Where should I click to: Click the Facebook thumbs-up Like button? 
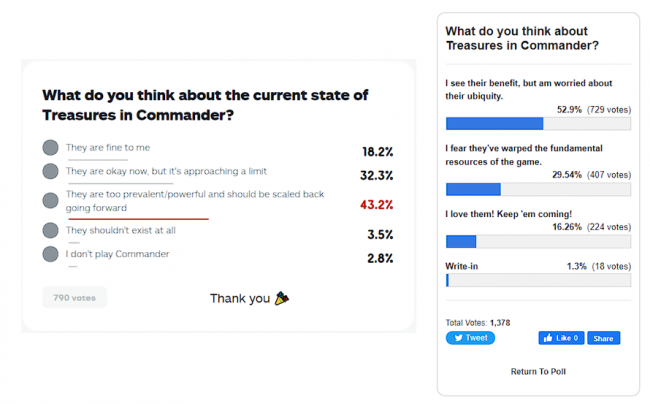click(x=562, y=338)
